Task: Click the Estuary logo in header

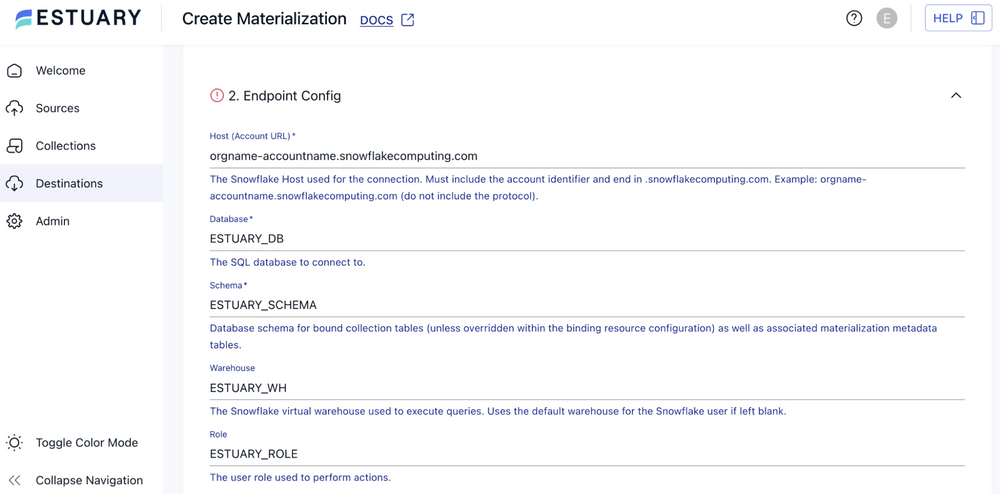Action: pos(78,19)
